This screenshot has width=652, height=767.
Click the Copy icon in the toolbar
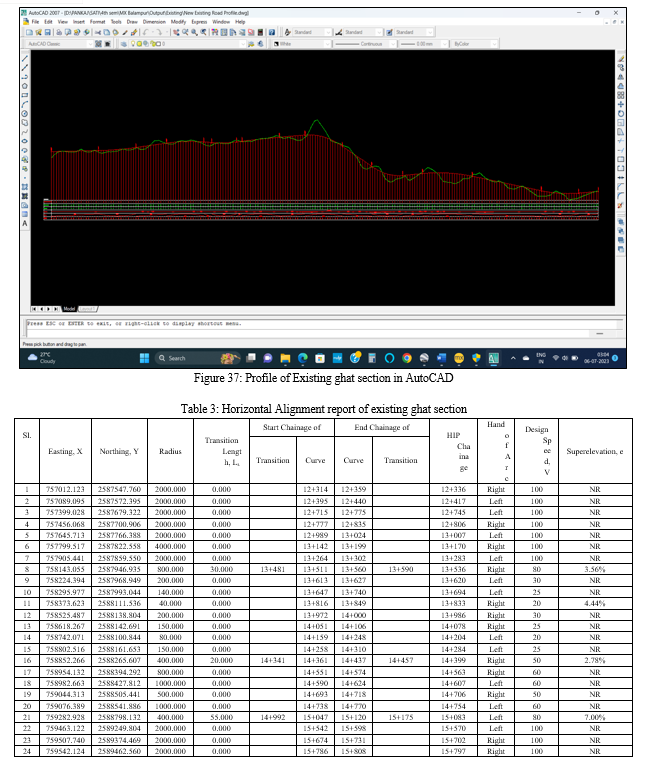tap(107, 32)
